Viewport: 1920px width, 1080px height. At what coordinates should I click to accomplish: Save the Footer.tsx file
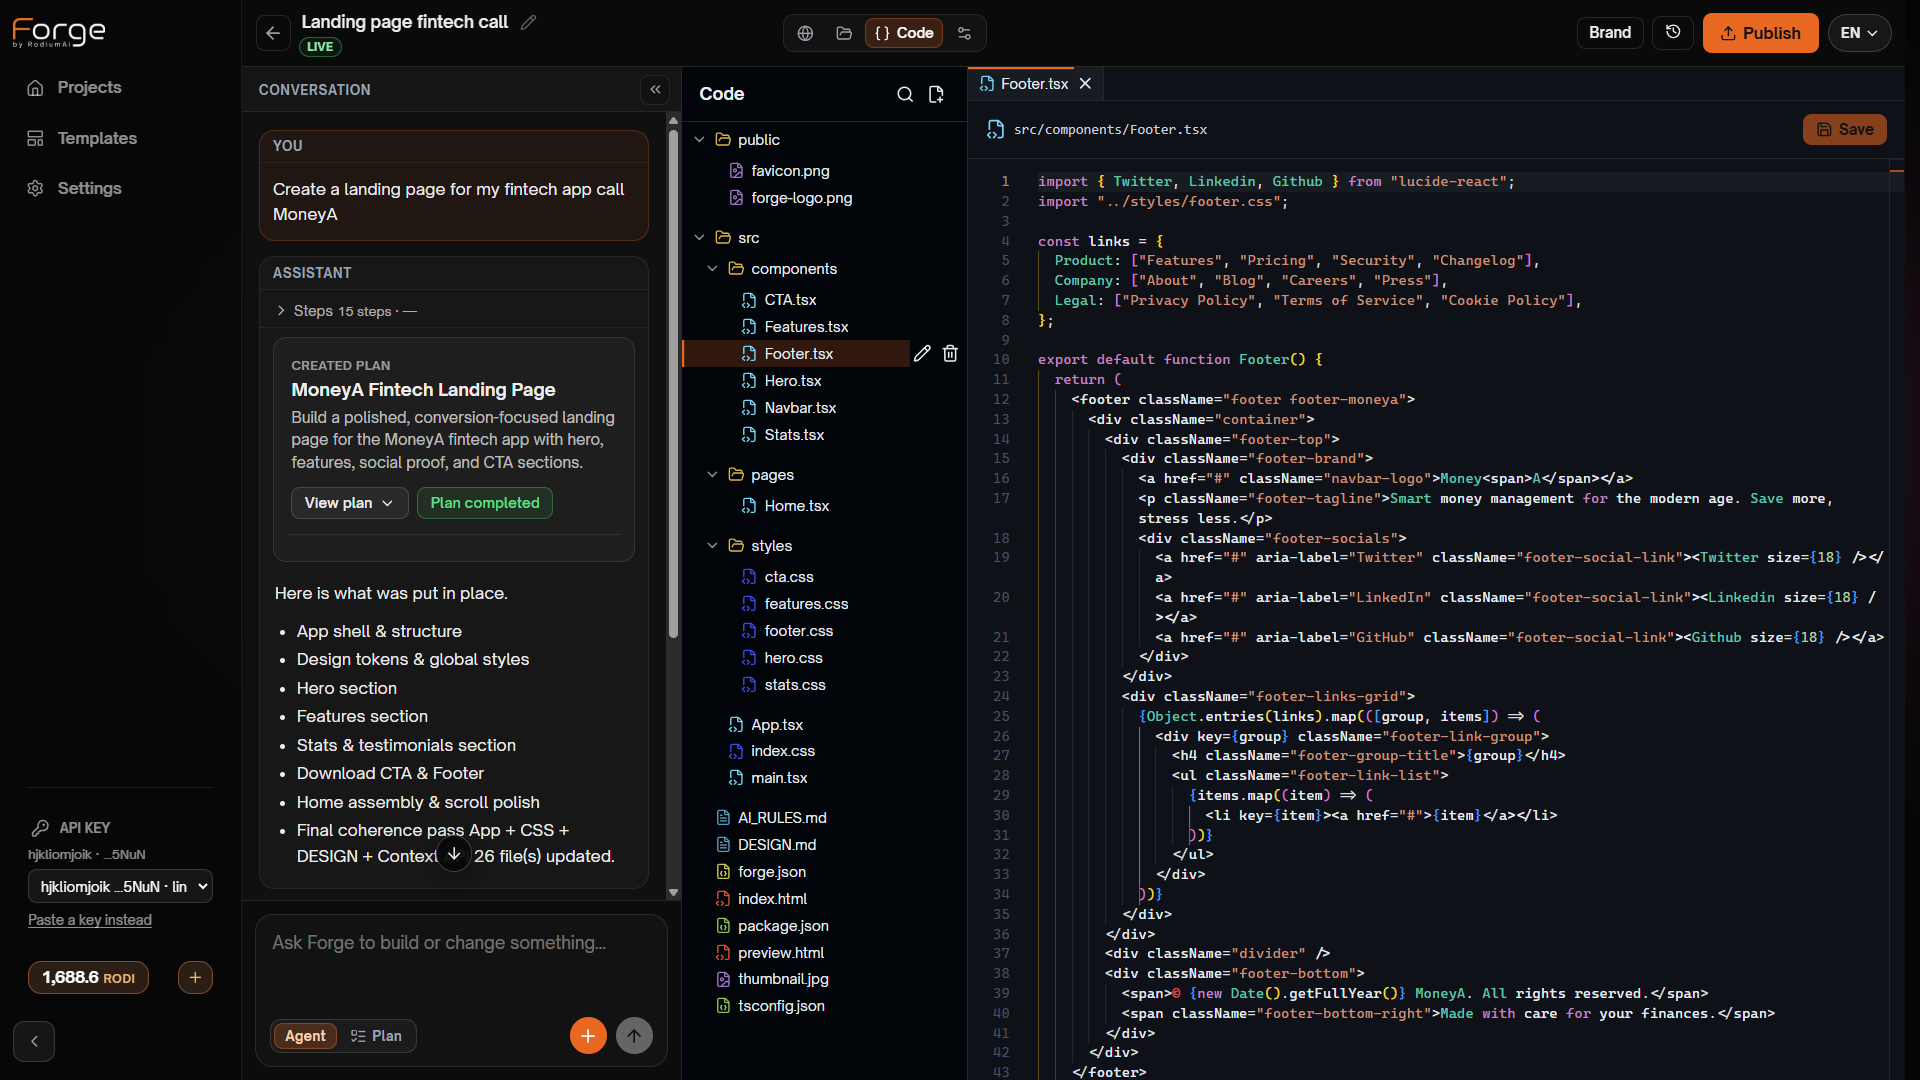tap(1844, 129)
